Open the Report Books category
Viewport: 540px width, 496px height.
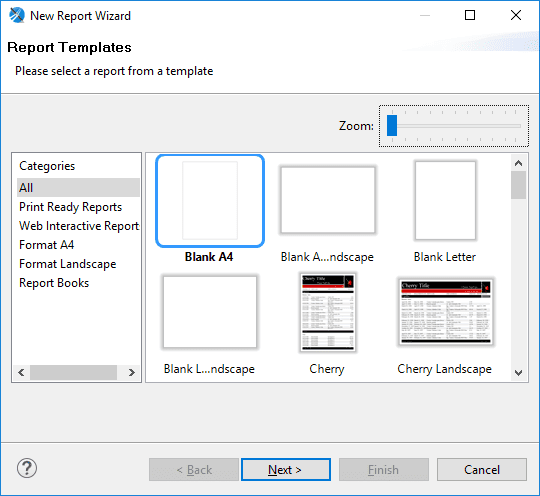tap(54, 283)
